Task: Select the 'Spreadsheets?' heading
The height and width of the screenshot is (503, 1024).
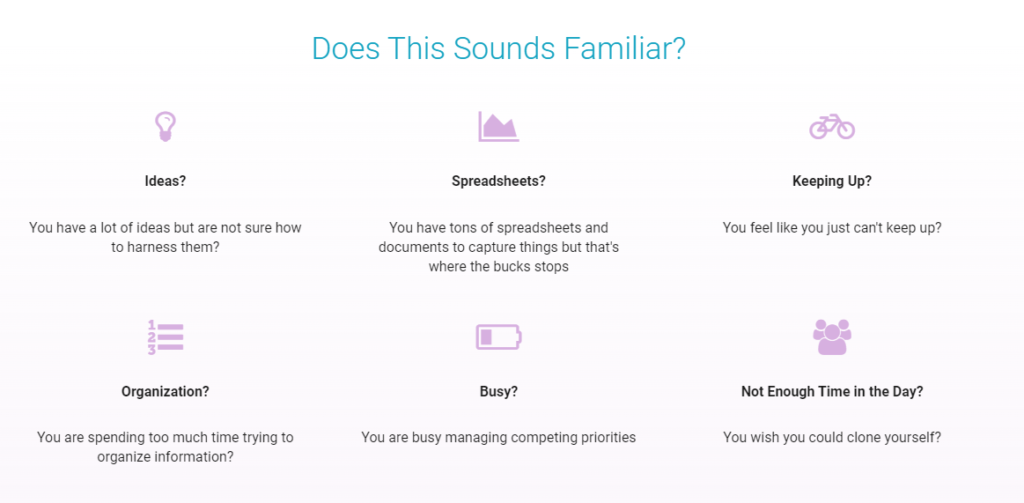Action: (498, 181)
